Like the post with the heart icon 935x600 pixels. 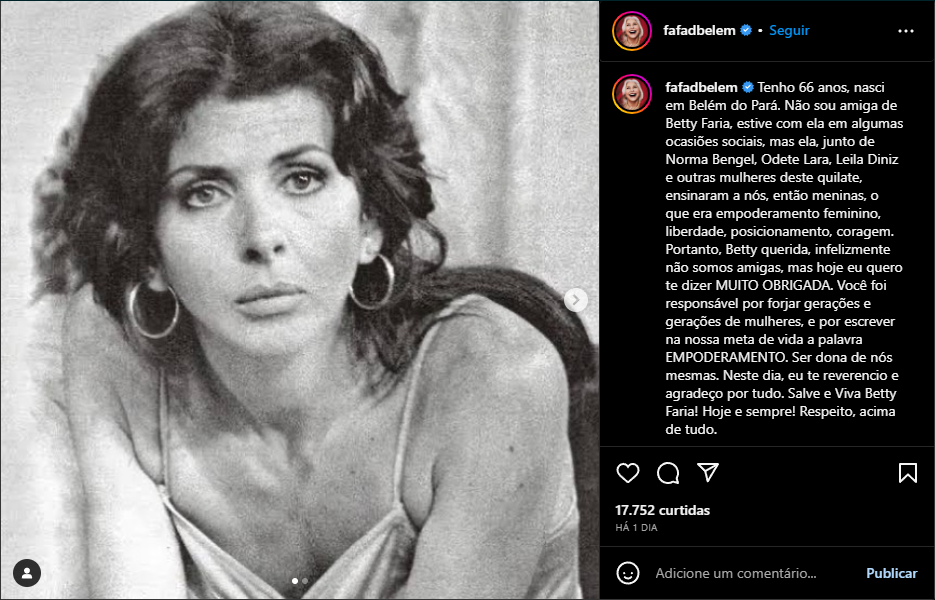pos(628,473)
